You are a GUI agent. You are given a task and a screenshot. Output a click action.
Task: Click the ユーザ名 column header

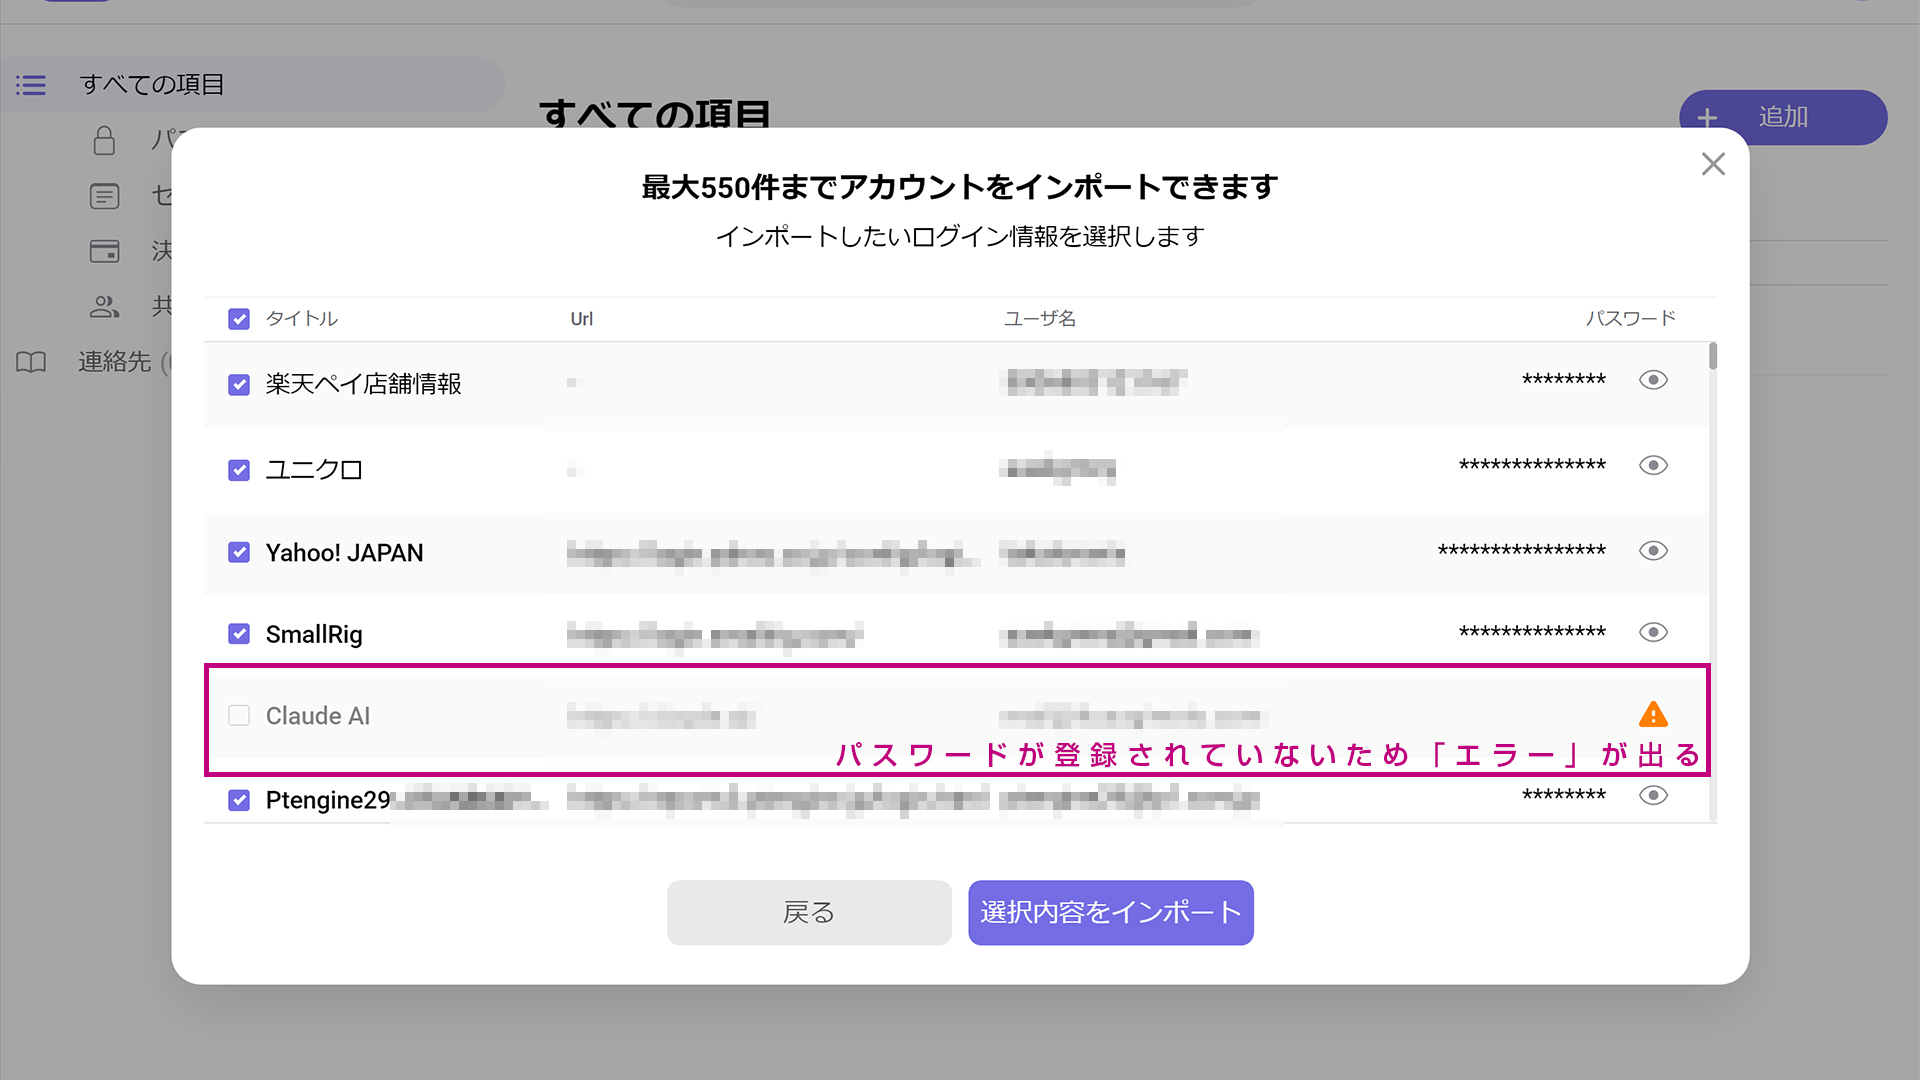click(1040, 319)
